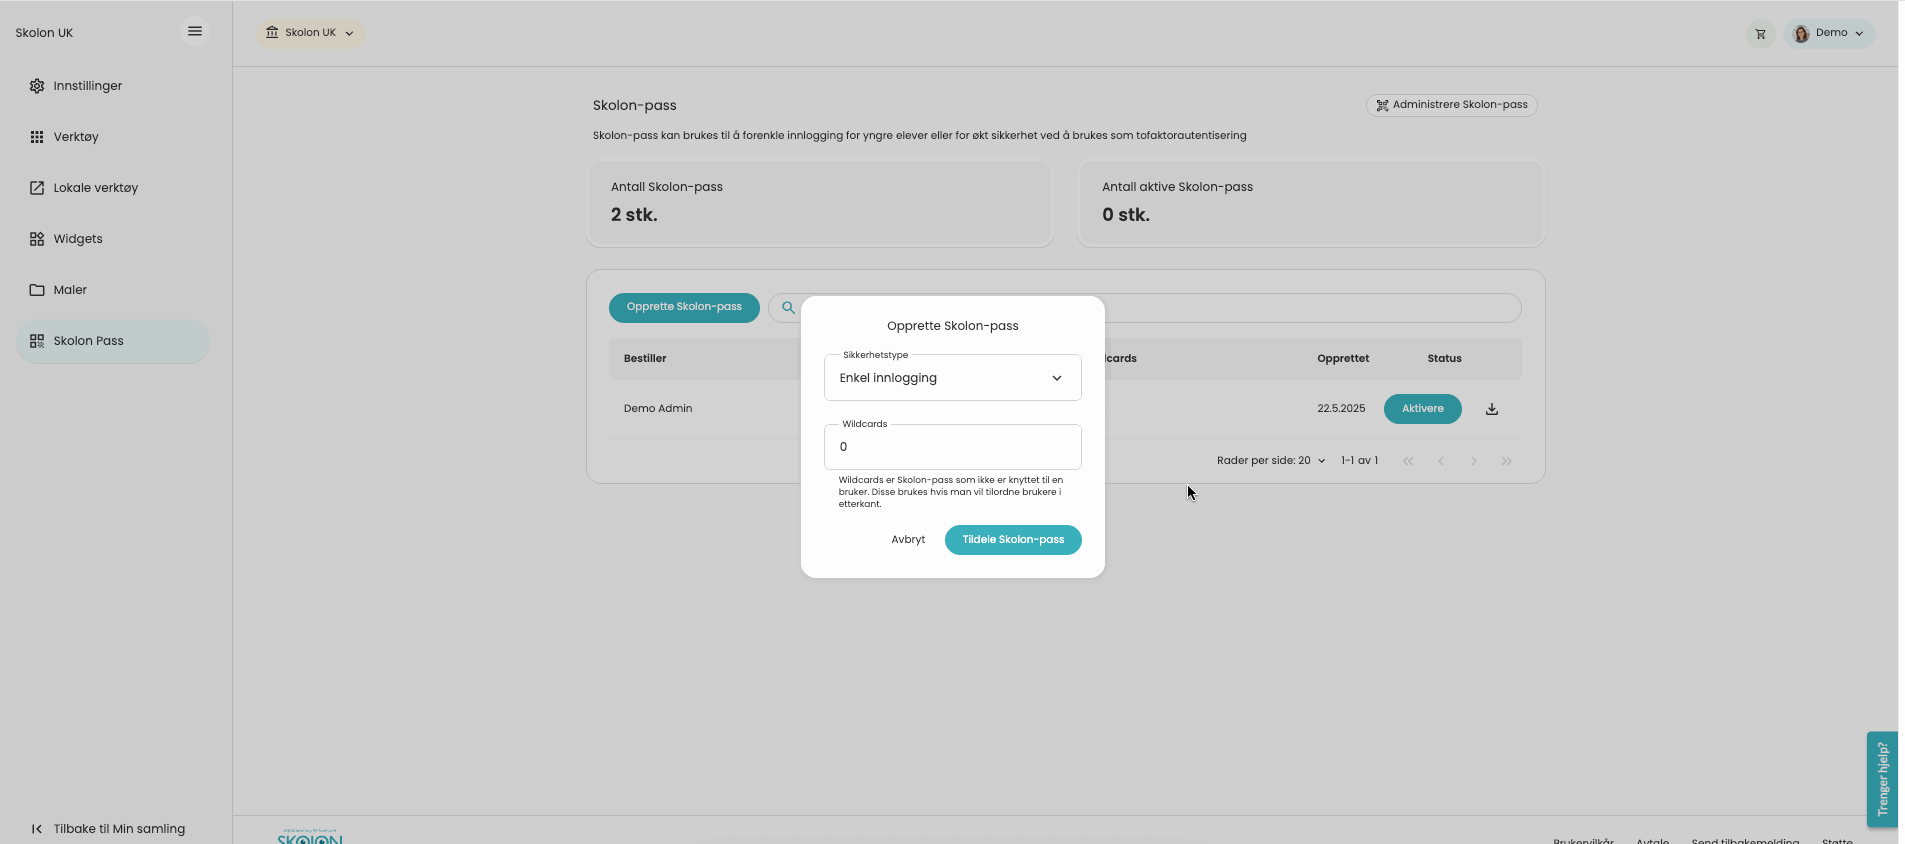Viewport: 1905px width, 844px height.
Task: Expand the Sikkerhetstype dropdown
Action: pyautogui.click(x=952, y=378)
